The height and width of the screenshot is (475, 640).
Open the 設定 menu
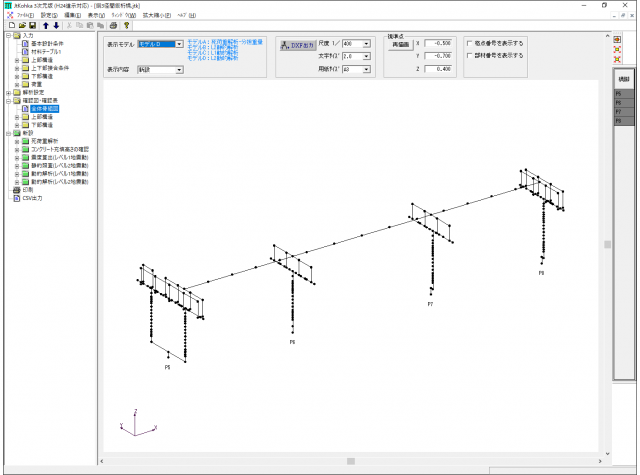tap(51, 16)
